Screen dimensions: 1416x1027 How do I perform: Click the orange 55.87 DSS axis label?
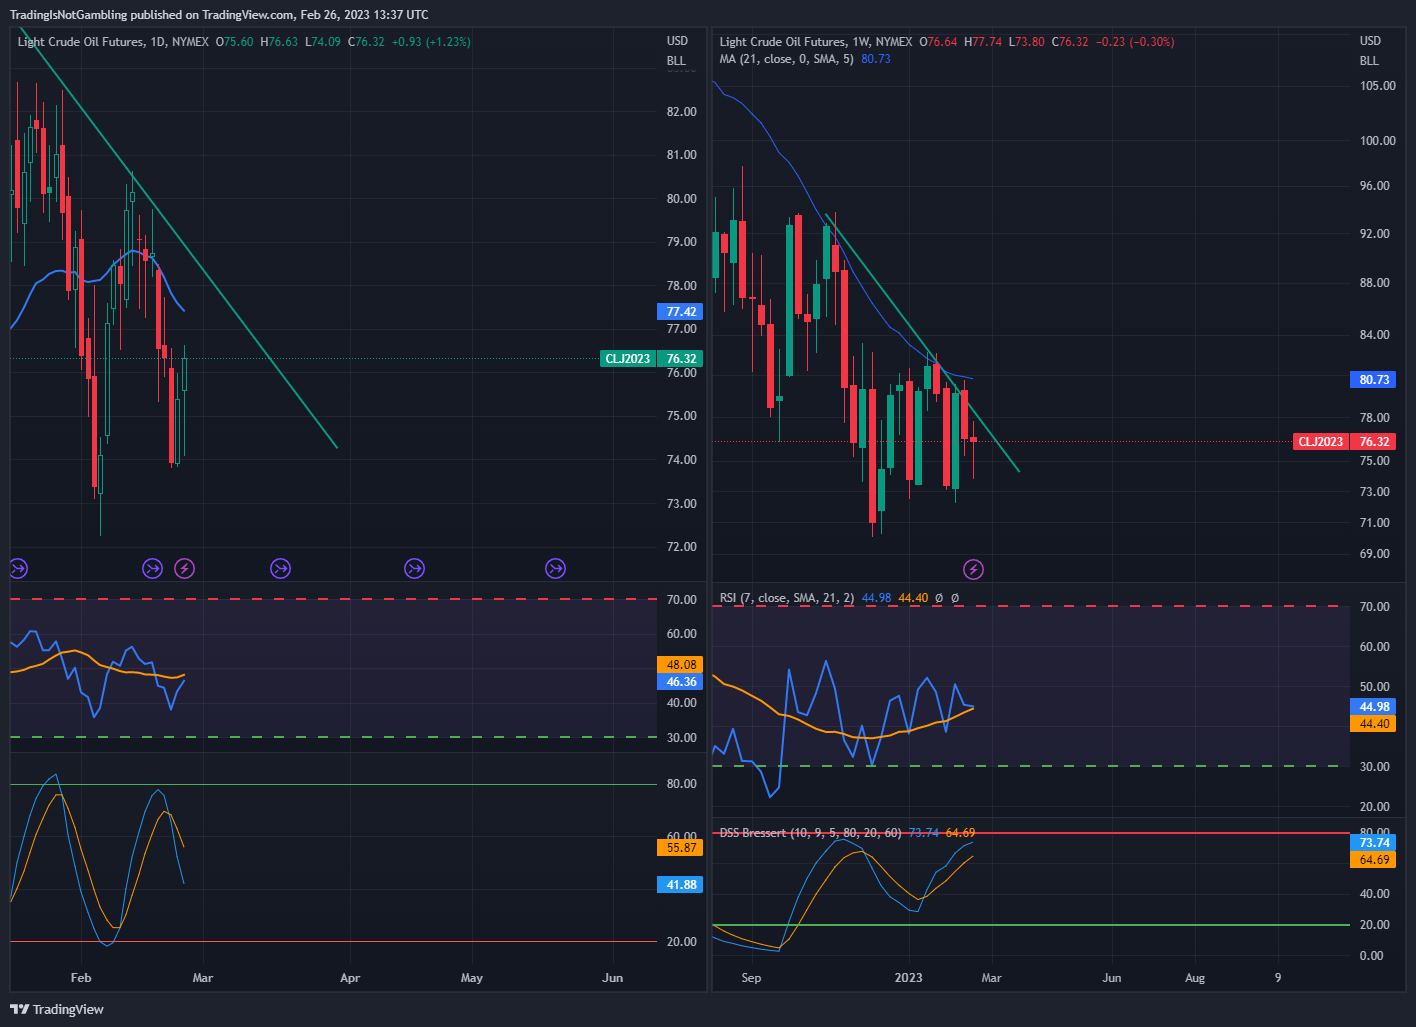pos(681,847)
